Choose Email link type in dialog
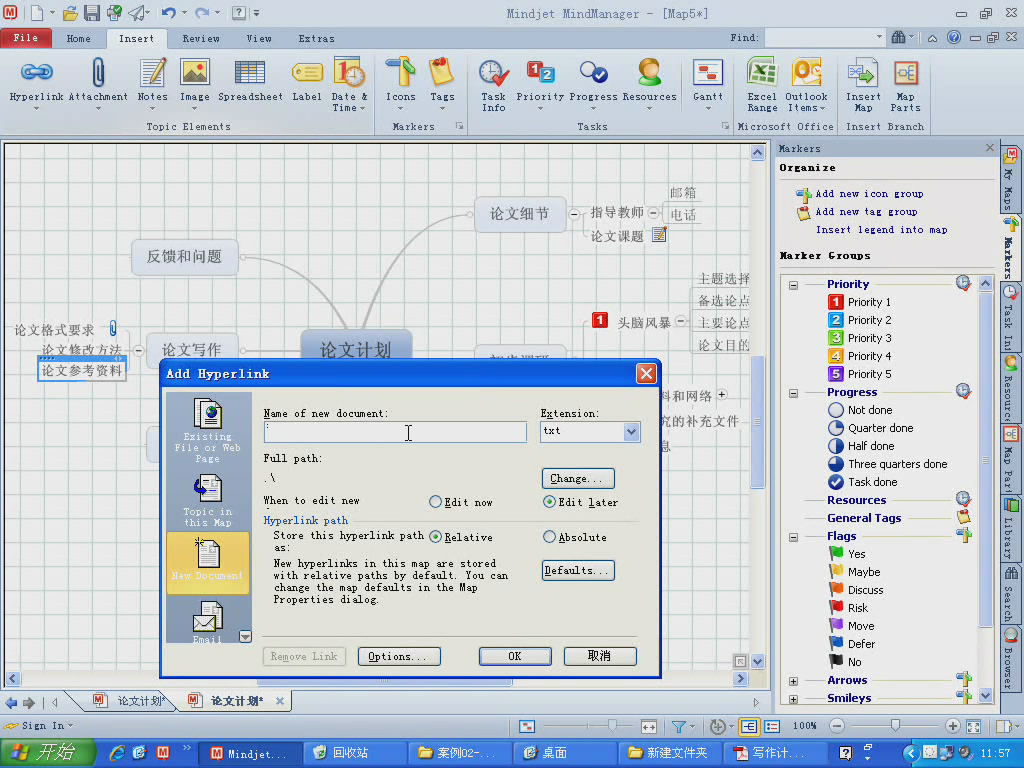1024x768 pixels. click(208, 622)
